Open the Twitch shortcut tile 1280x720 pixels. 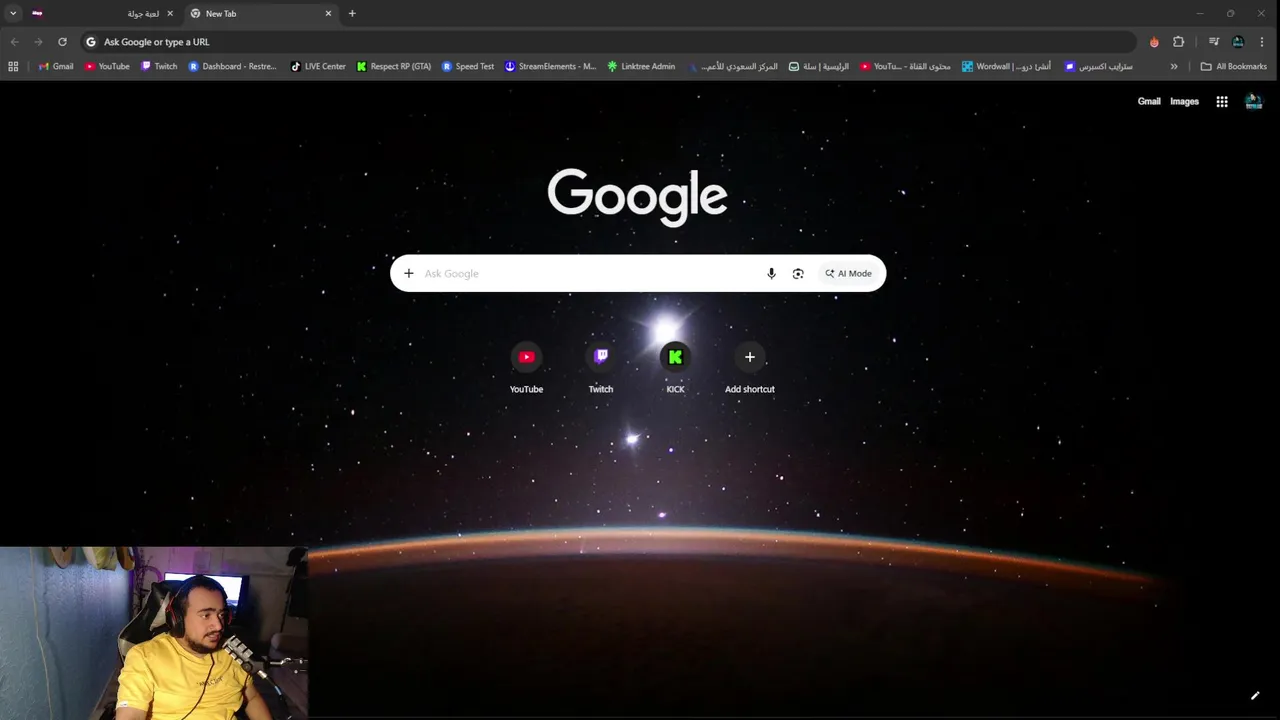tap(601, 368)
